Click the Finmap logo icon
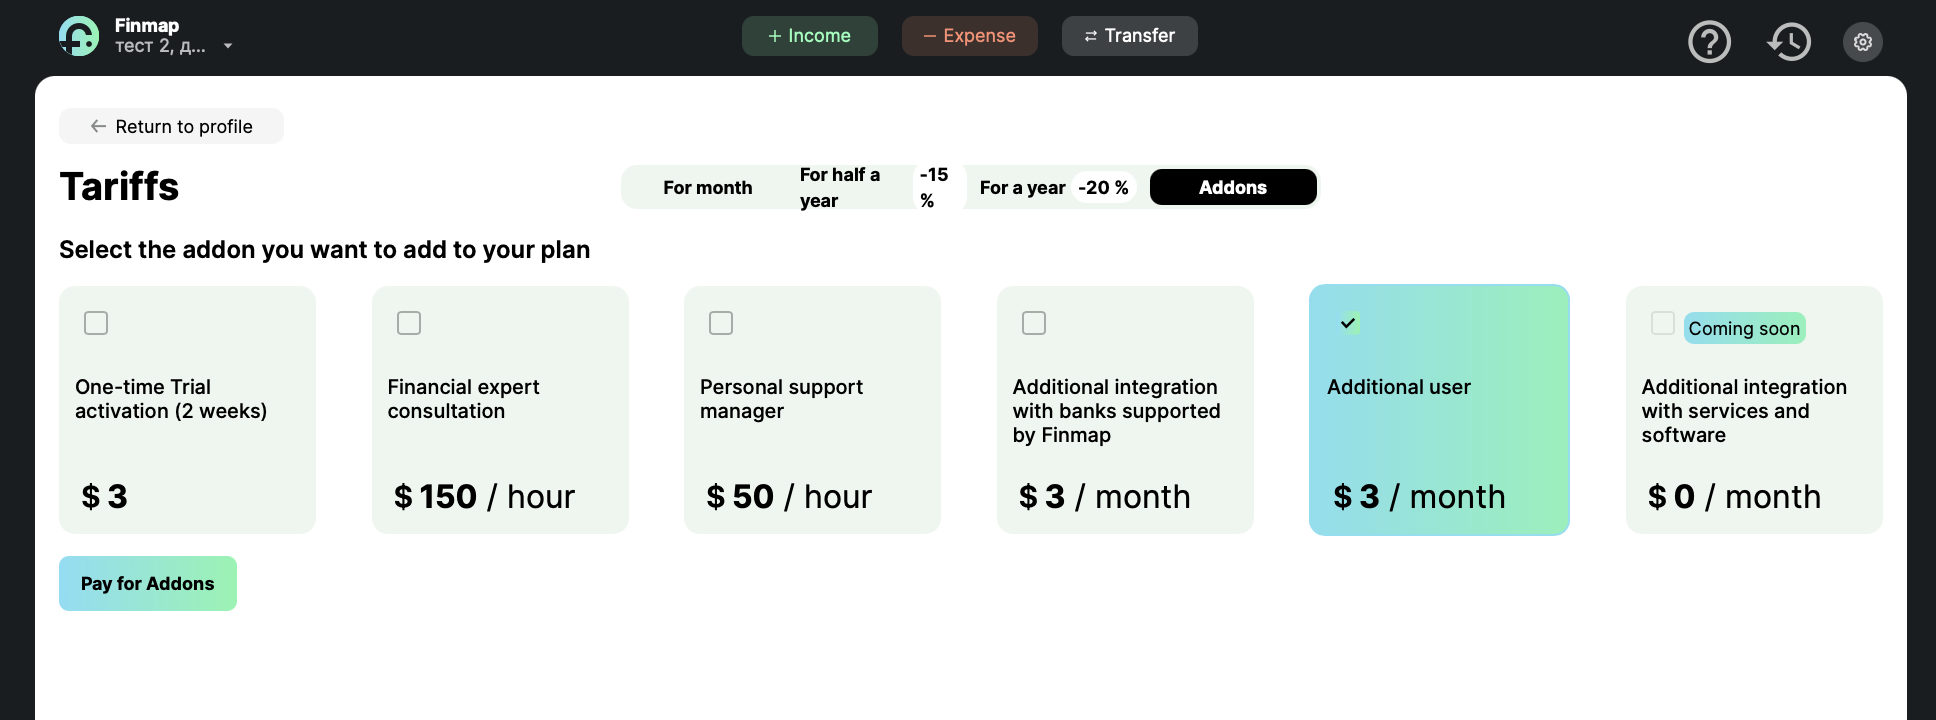 point(79,36)
